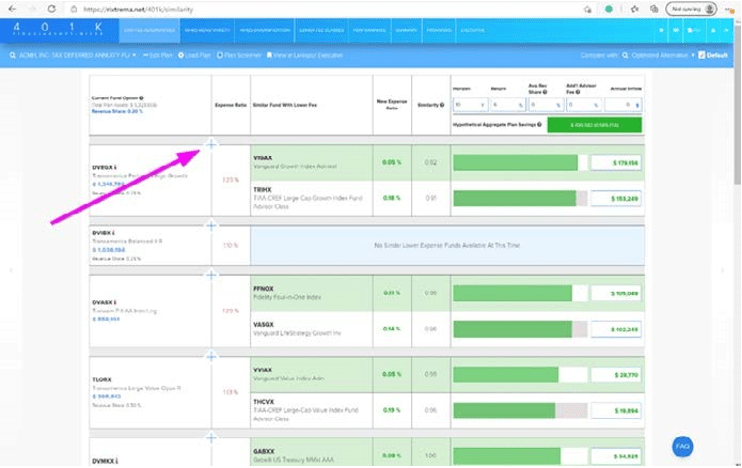742x468 pixels.
Task: Open the Plan Screener
Action: coord(239,55)
